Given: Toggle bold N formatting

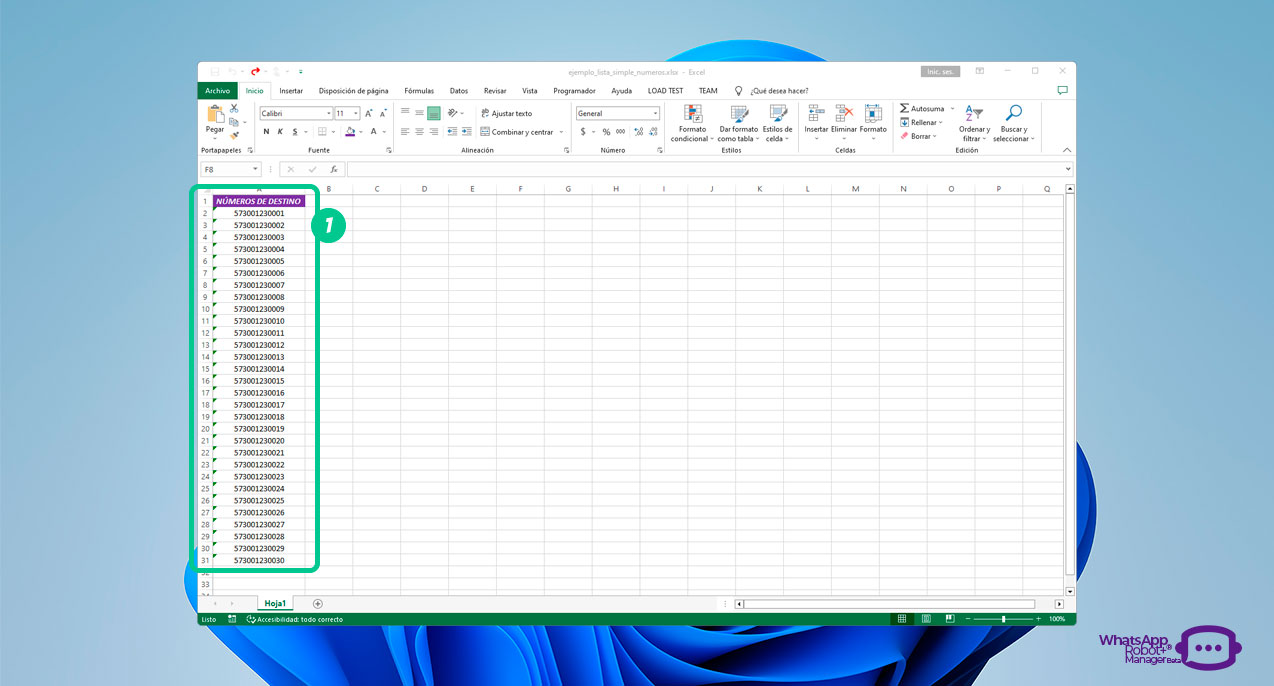Looking at the screenshot, I should [266, 132].
